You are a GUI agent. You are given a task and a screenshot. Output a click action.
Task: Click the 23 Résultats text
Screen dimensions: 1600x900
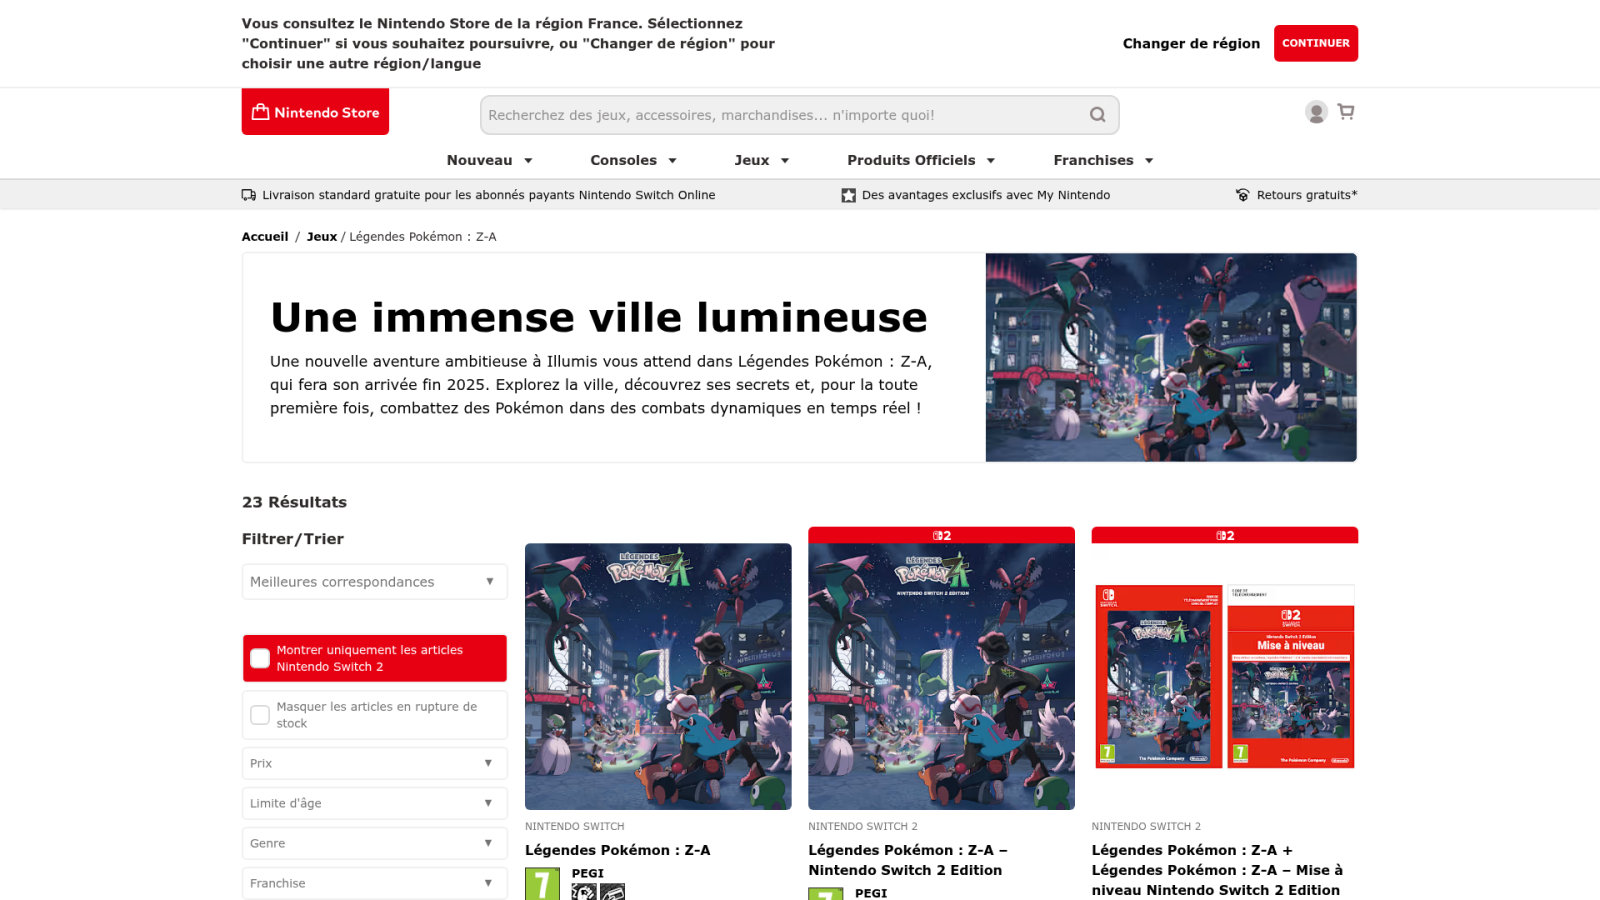[x=294, y=502]
